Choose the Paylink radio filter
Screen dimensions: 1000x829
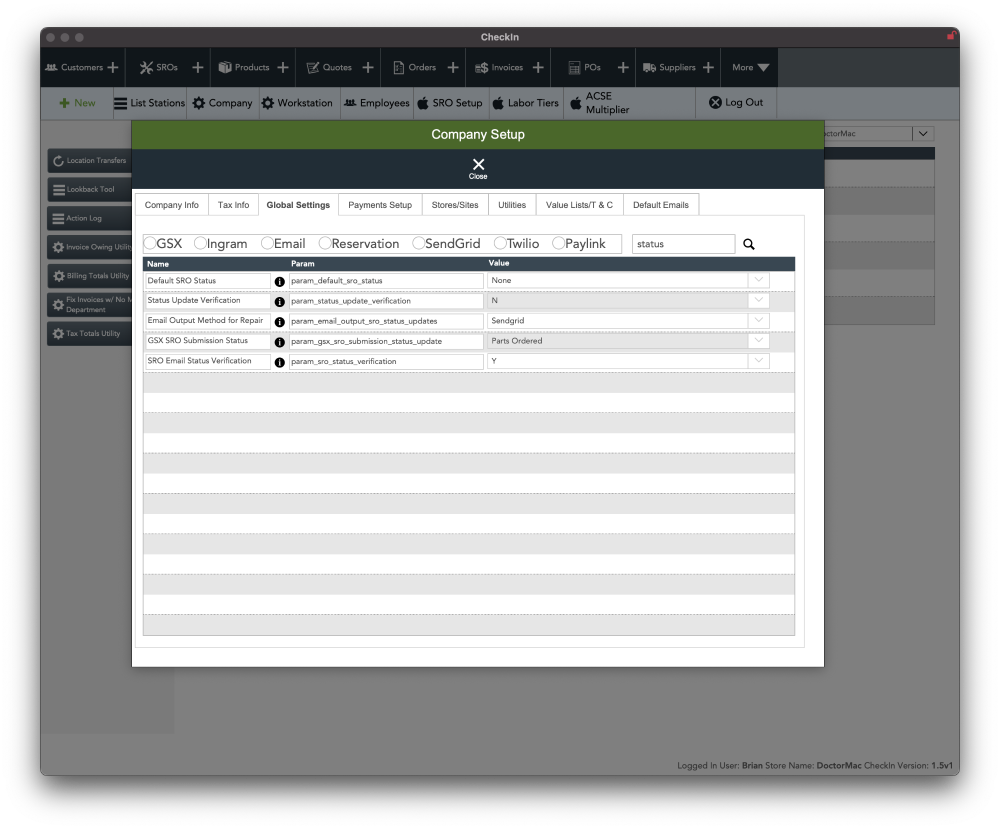558,243
